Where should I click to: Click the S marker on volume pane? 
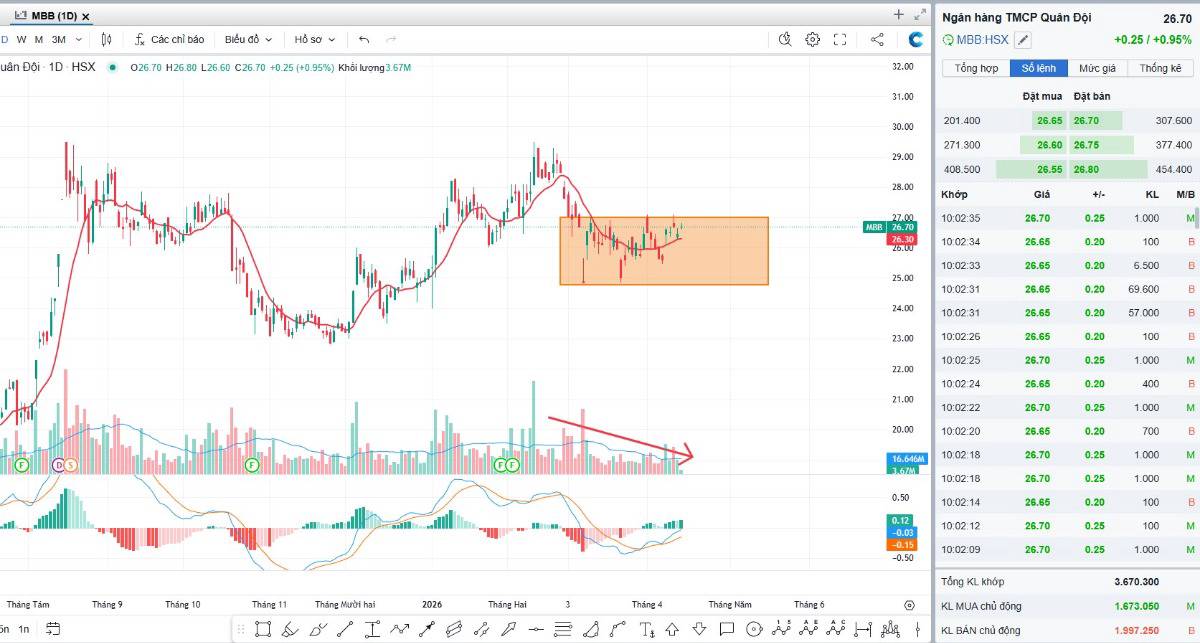[71, 465]
